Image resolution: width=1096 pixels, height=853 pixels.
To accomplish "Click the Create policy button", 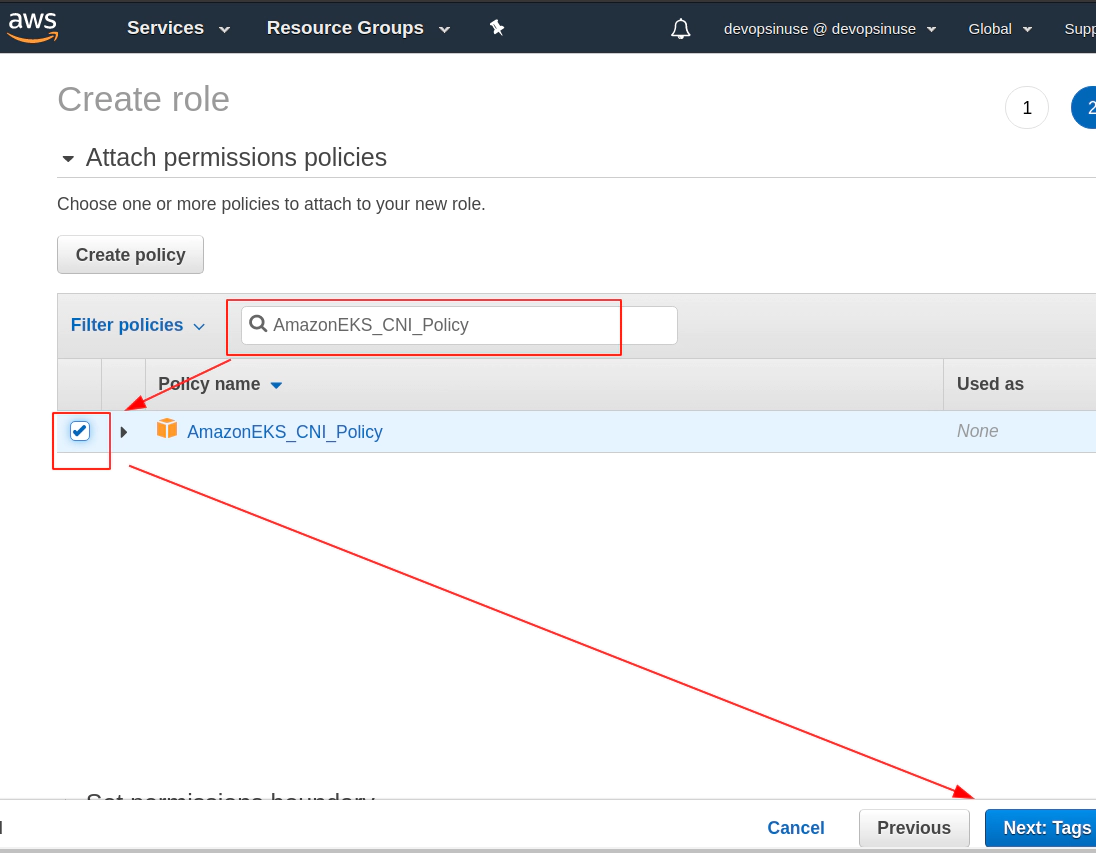I will pyautogui.click(x=131, y=255).
